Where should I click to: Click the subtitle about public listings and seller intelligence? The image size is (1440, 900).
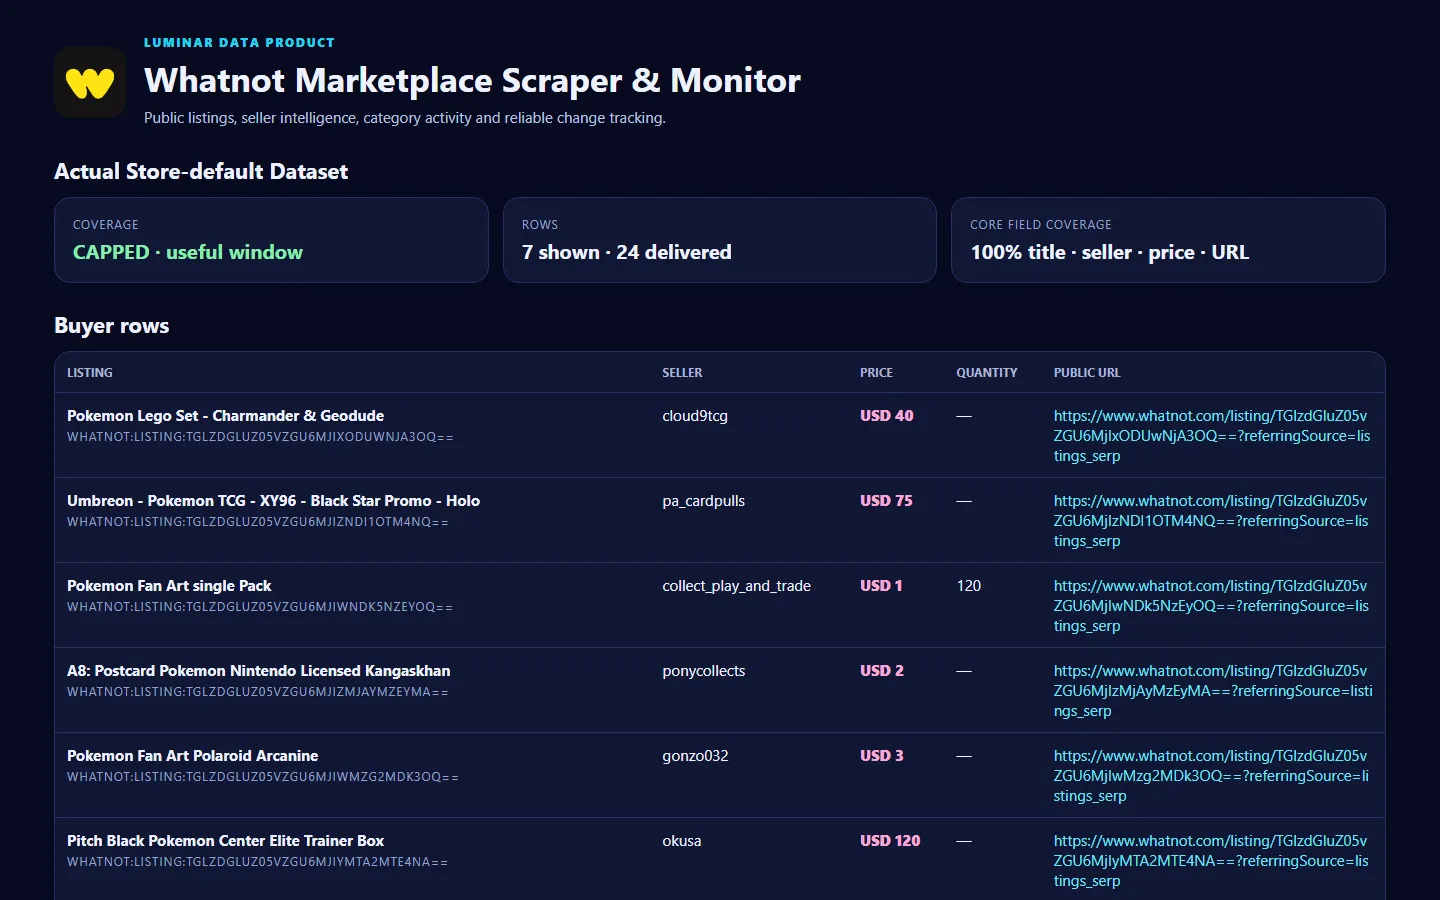point(405,118)
